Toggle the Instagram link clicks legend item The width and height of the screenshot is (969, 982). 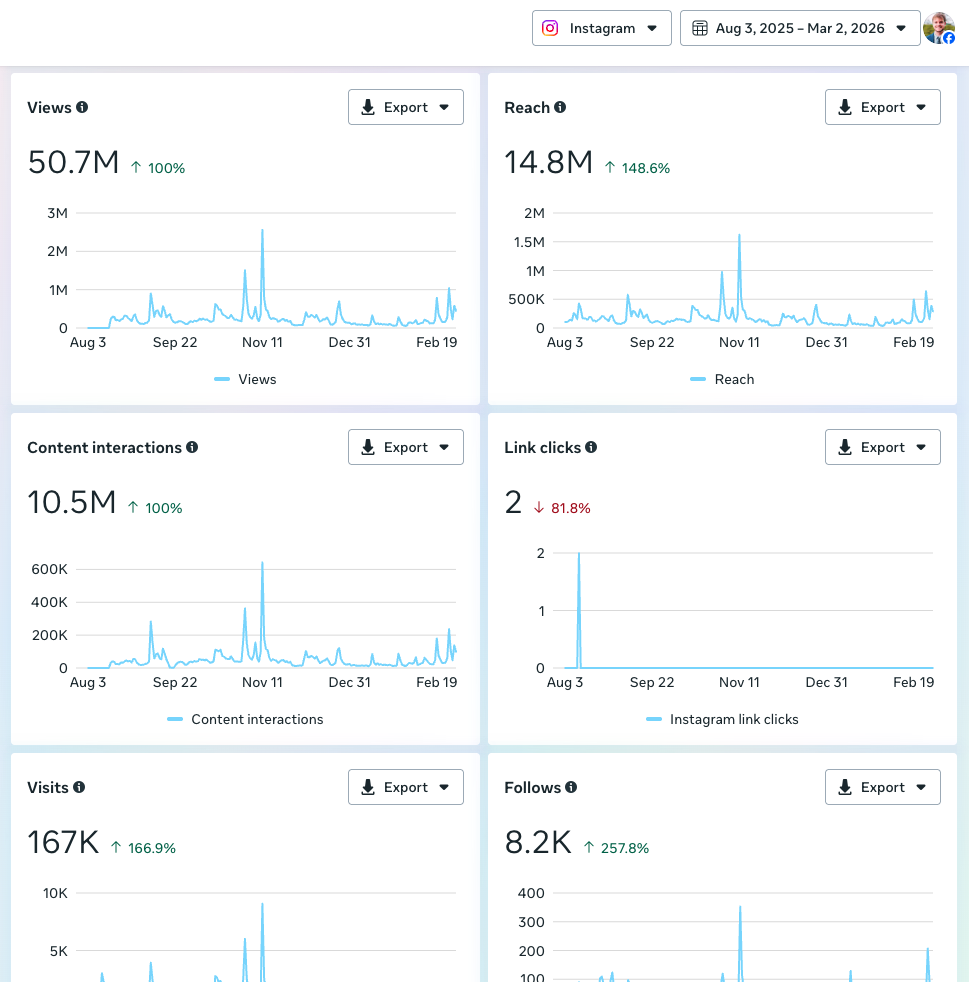click(x=722, y=719)
